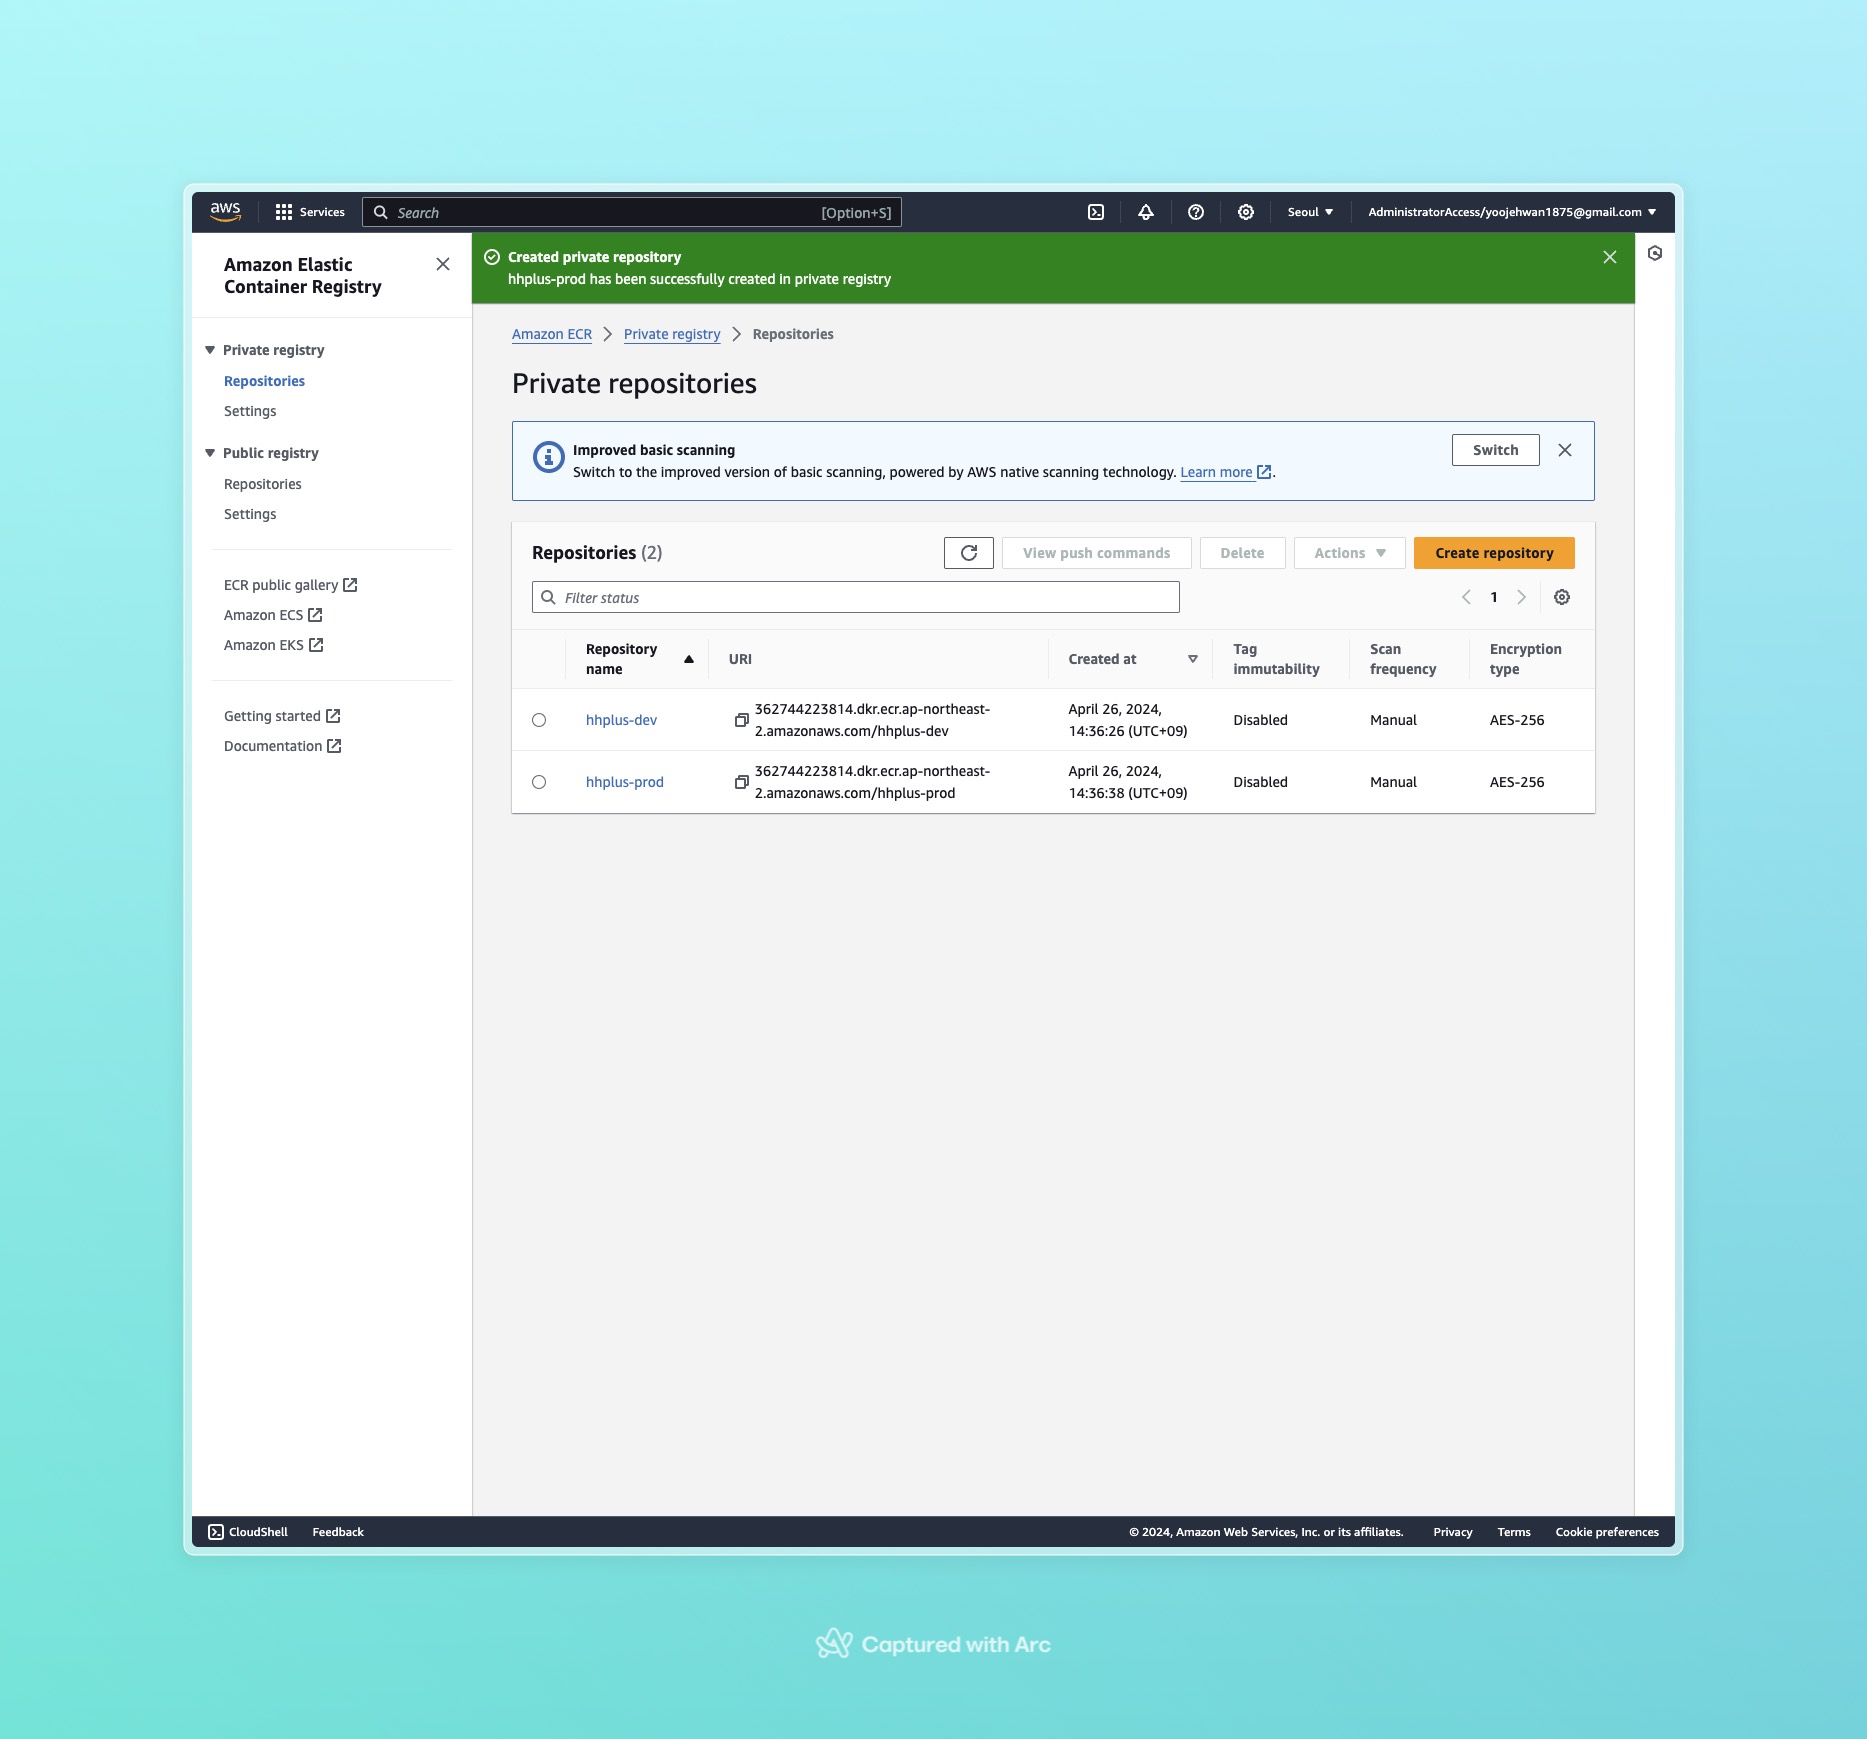This screenshot has height=1739, width=1867.
Task: Collapse the Public registry section
Action: point(210,453)
